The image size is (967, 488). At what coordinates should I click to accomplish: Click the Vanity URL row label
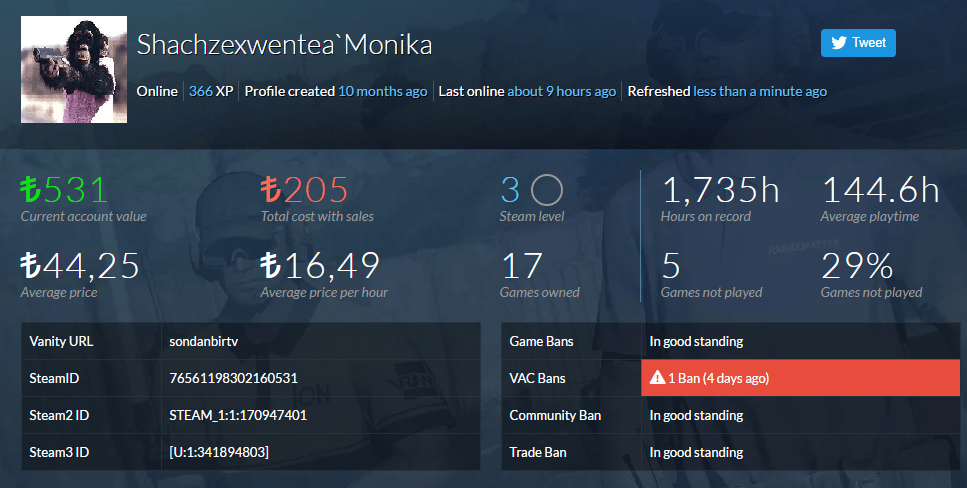[61, 341]
